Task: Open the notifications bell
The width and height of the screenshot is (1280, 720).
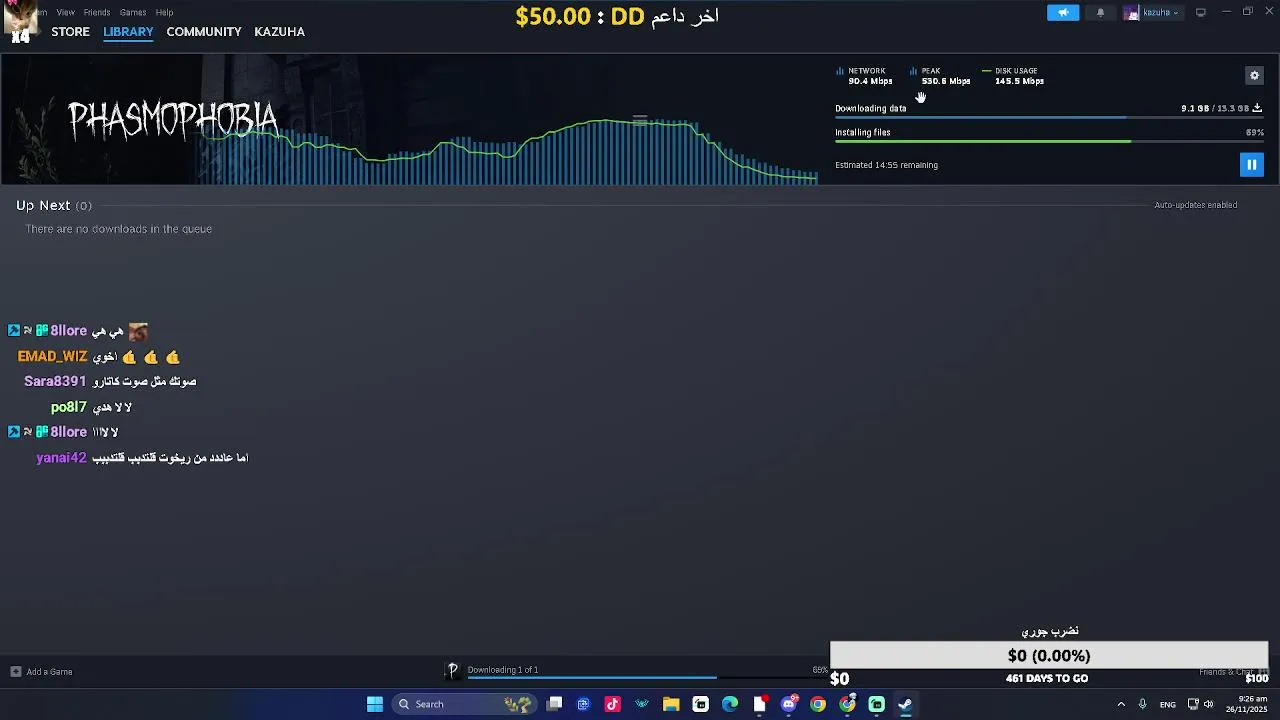Action: [1101, 12]
